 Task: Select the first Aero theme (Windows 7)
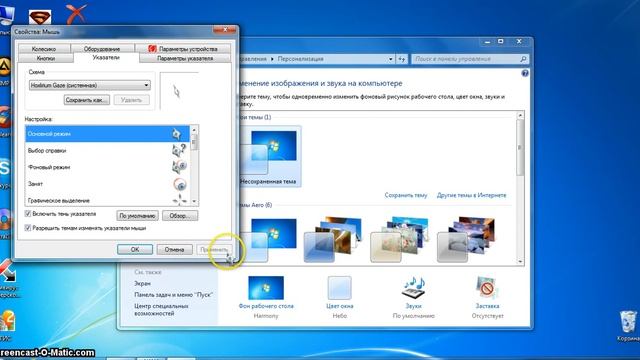(x=270, y=240)
